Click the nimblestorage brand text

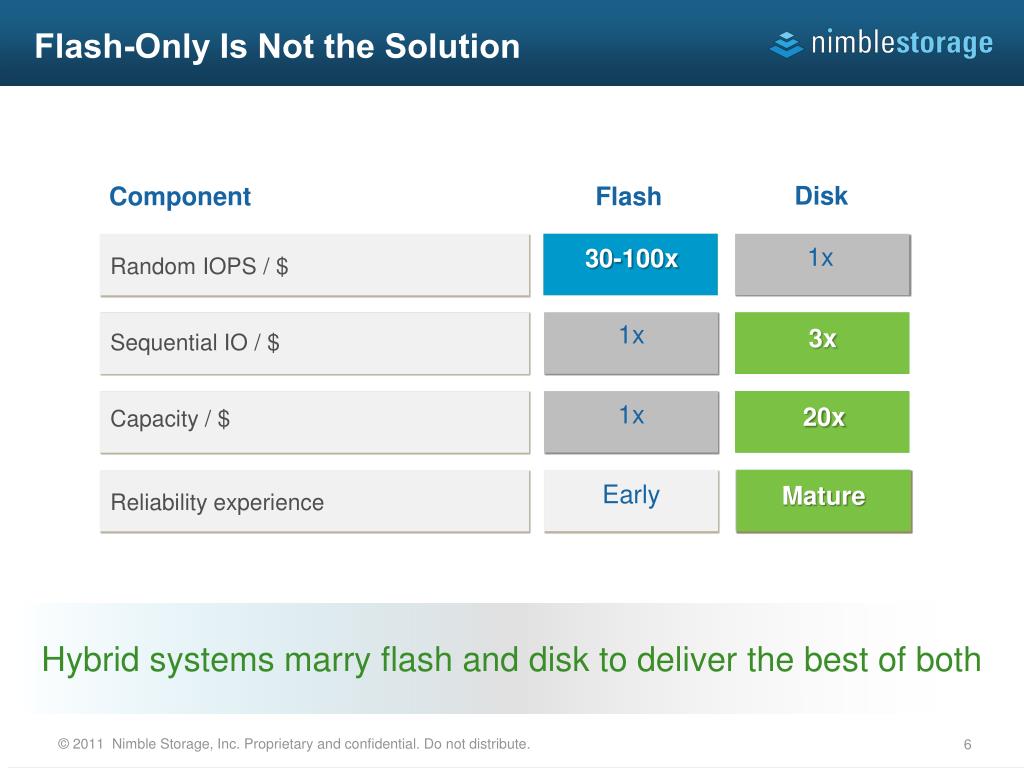[x=902, y=43]
